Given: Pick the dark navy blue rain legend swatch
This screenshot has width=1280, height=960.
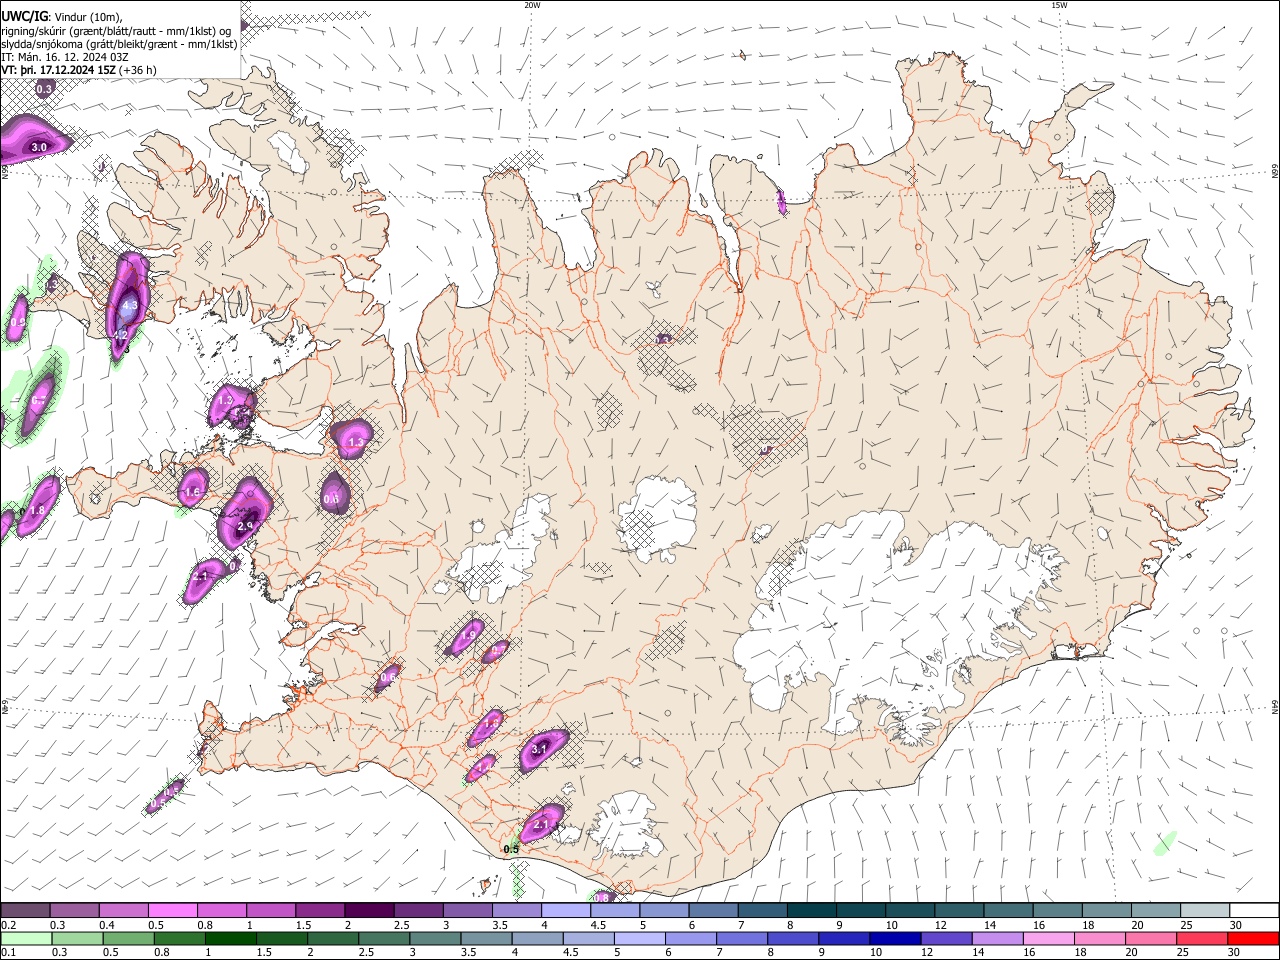Looking at the screenshot, I should click(x=895, y=938).
